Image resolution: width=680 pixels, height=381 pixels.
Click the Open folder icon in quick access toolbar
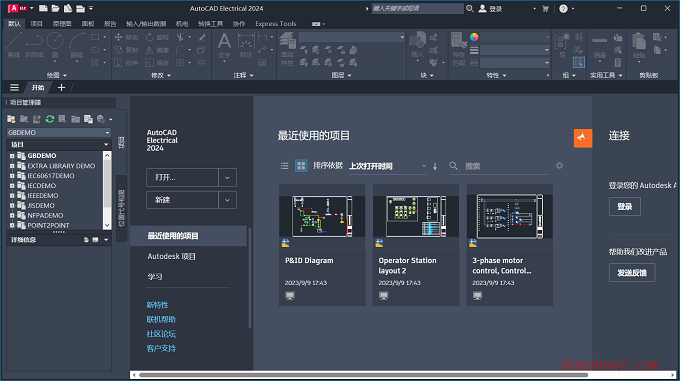pyautogui.click(x=55, y=8)
